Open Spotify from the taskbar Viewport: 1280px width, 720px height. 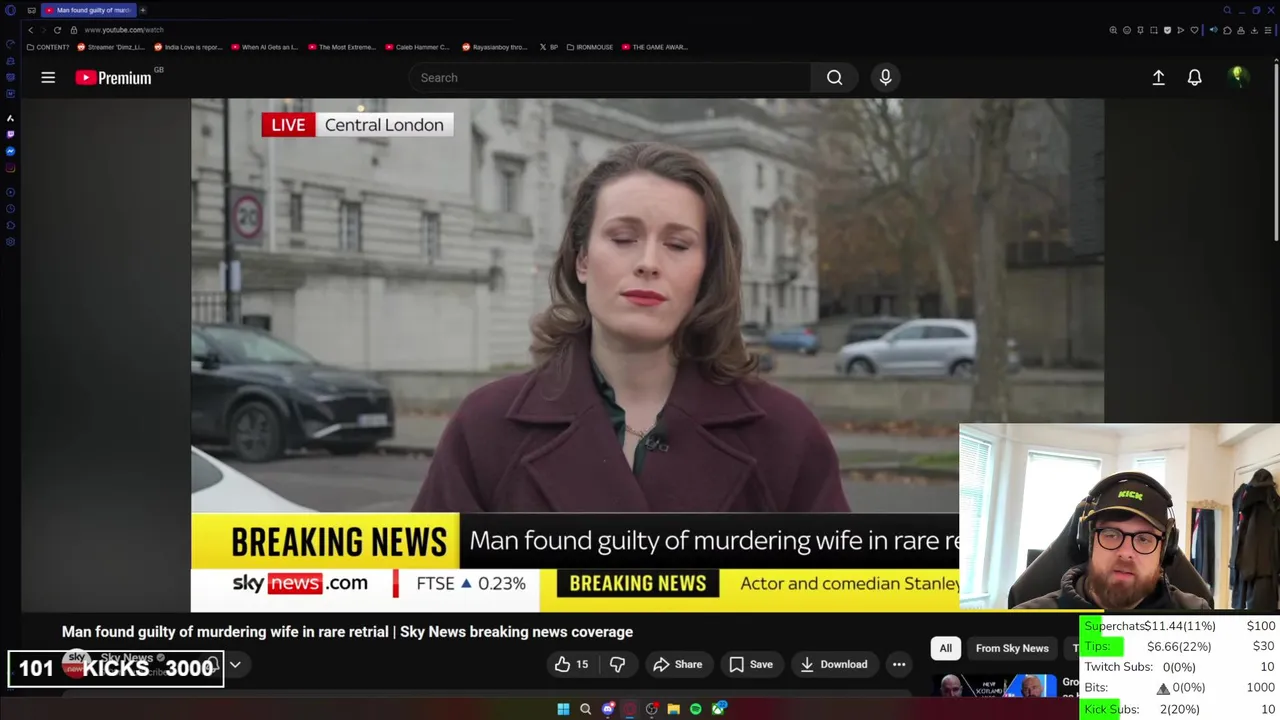pos(695,709)
